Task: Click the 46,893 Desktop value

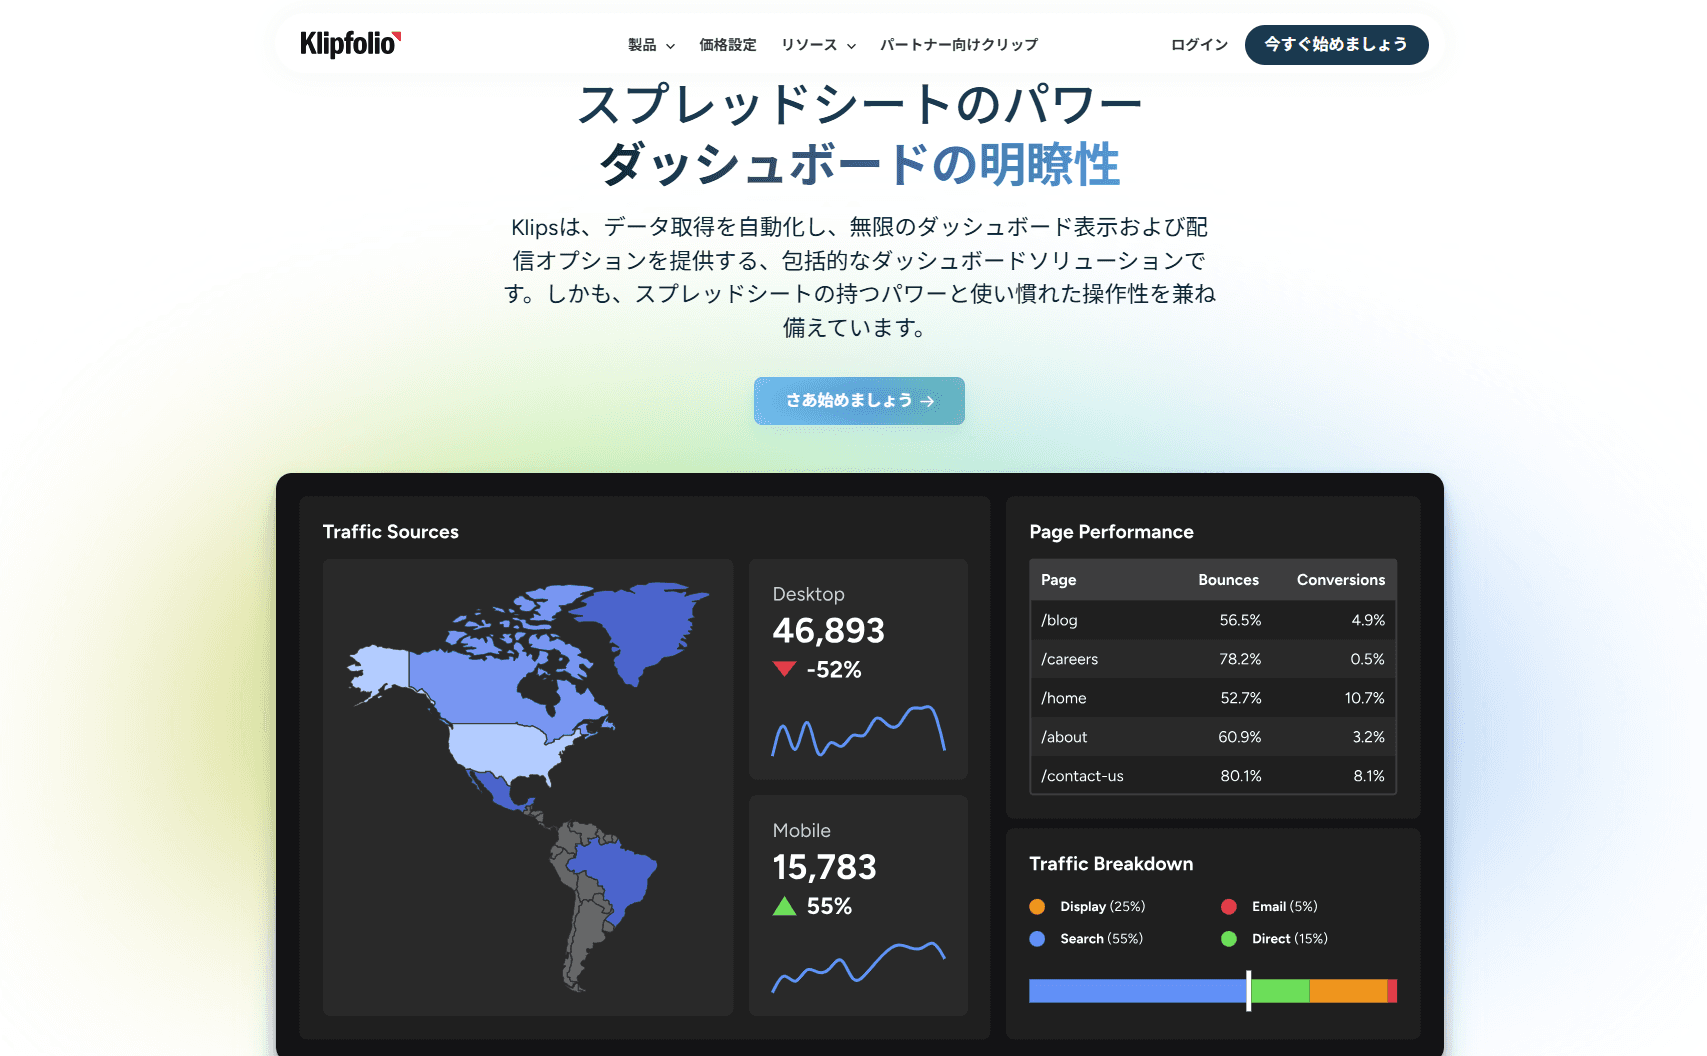Action: pos(828,631)
